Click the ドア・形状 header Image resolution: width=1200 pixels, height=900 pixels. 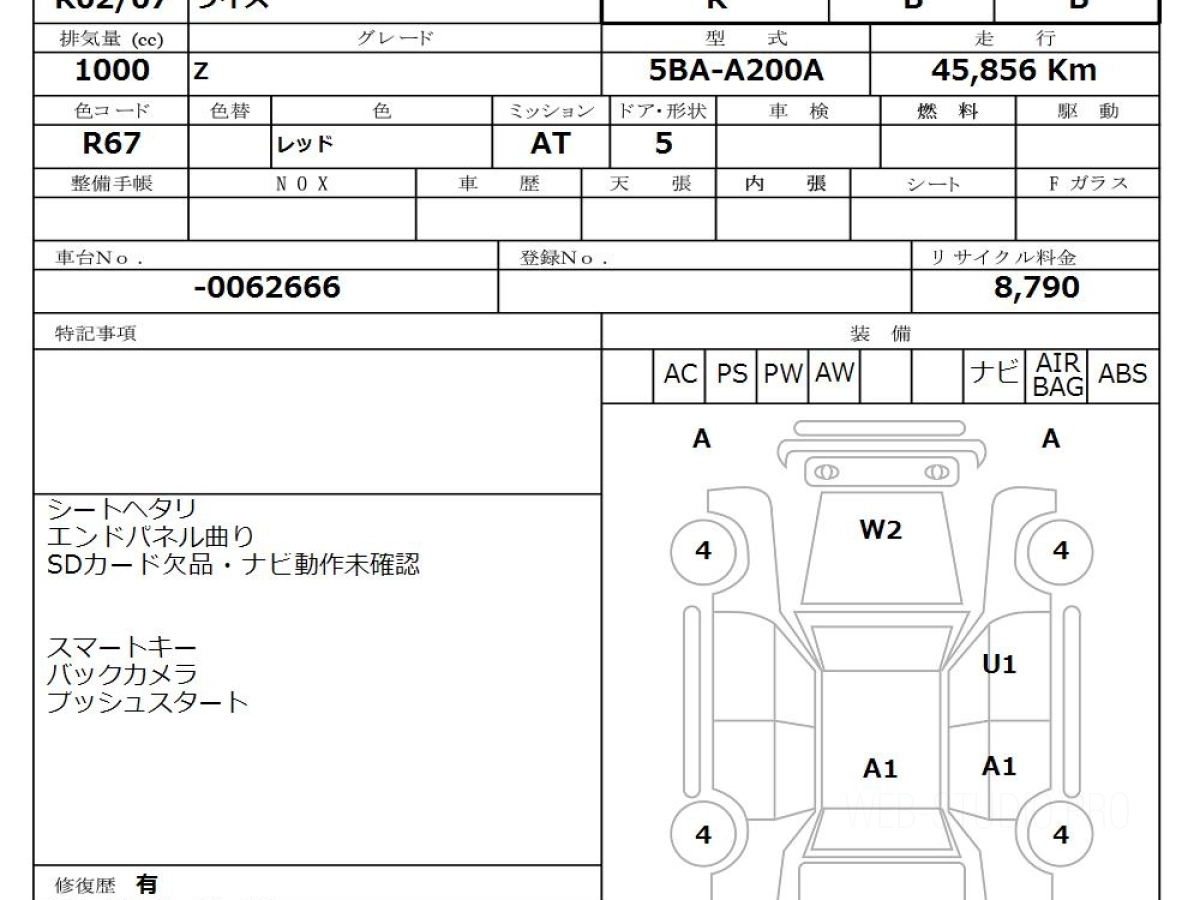[x=664, y=112]
